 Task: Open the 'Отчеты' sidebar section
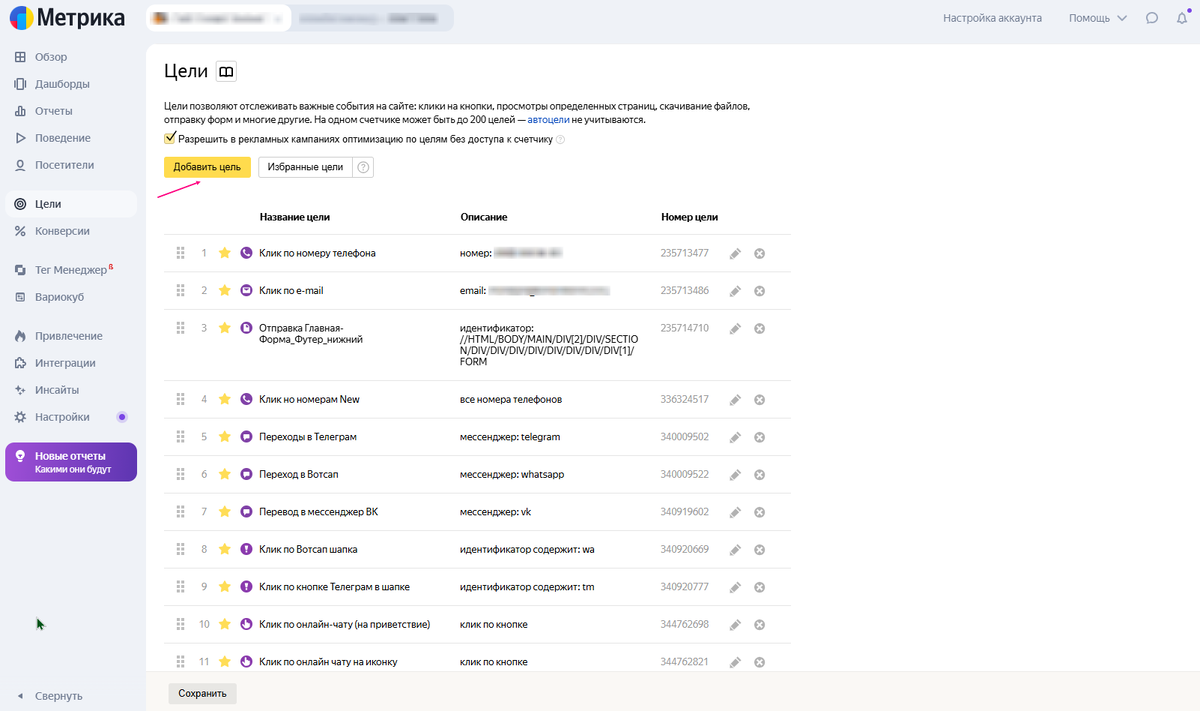tap(53, 111)
